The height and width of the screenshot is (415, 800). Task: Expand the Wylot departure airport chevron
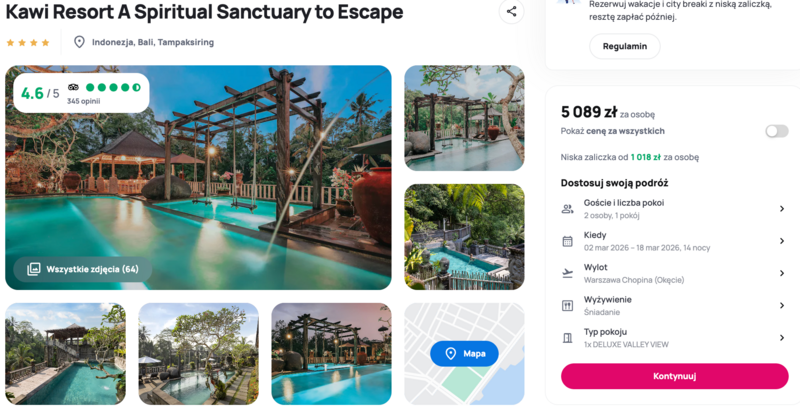(781, 273)
